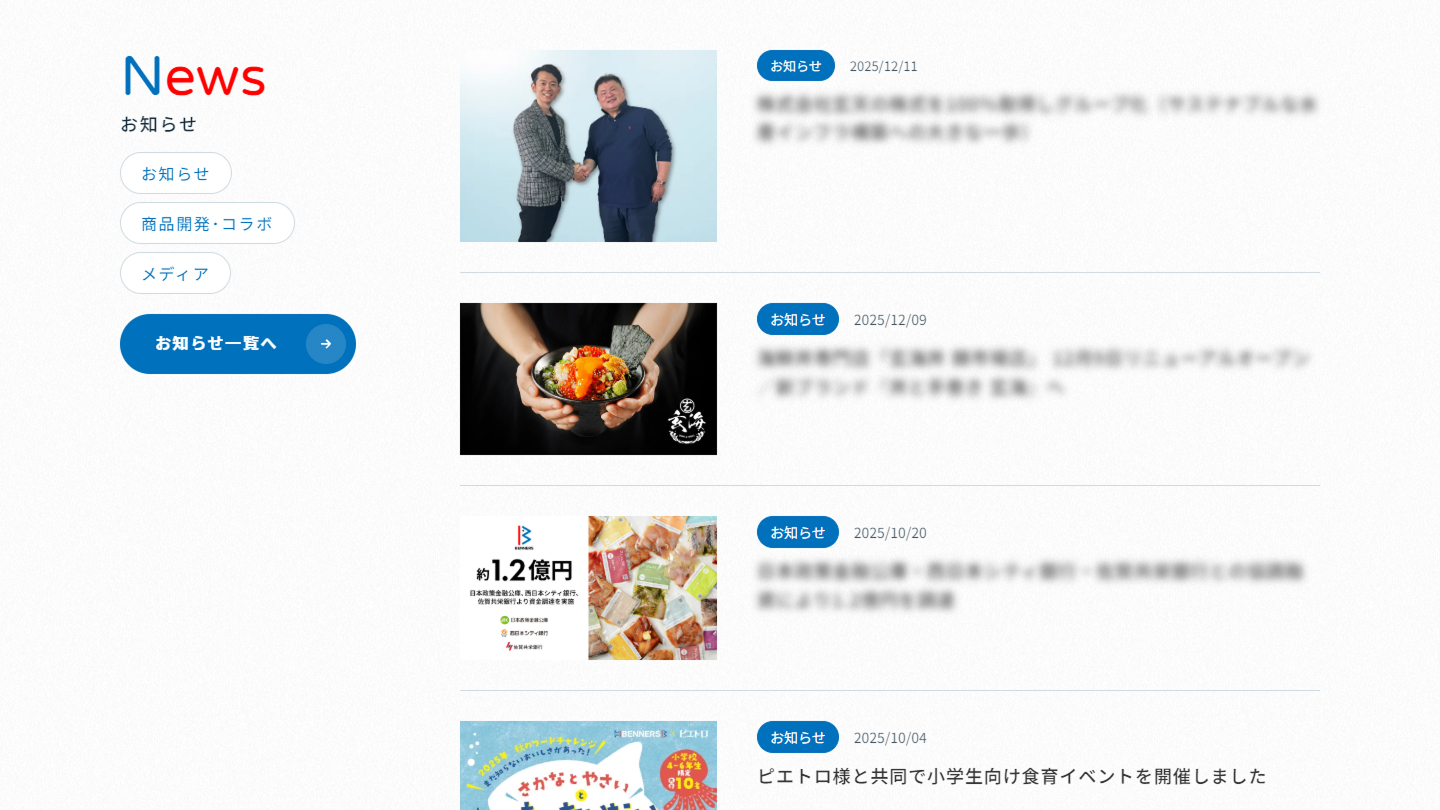The image size is (1440, 810).
Task: Open the 約1.2億円 funding article thumbnail
Action: point(588,588)
